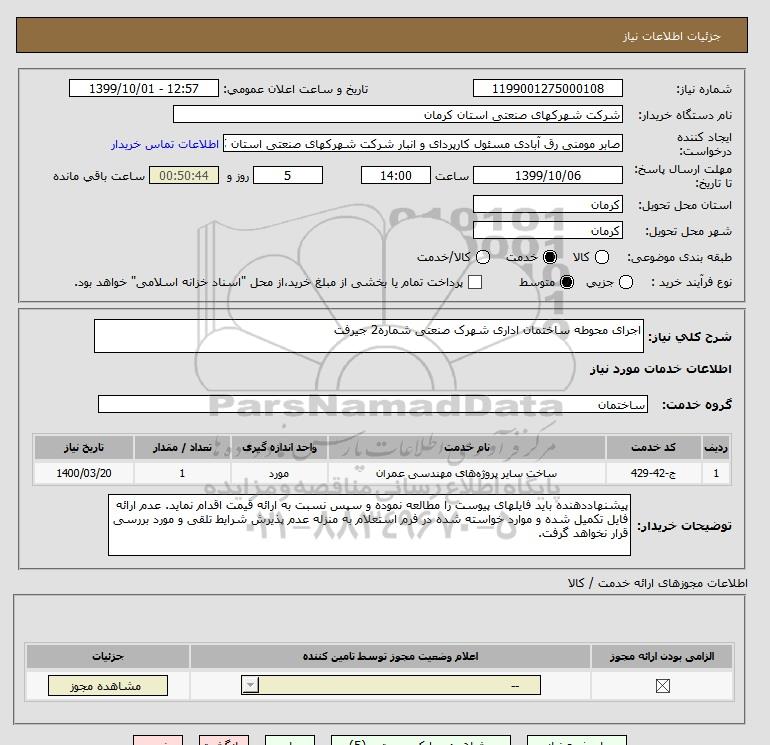Image resolution: width=770 pixels, height=745 pixels.
Task: Click the اطلاعات خدمات مورد نیاز heading
Action: 660,369
